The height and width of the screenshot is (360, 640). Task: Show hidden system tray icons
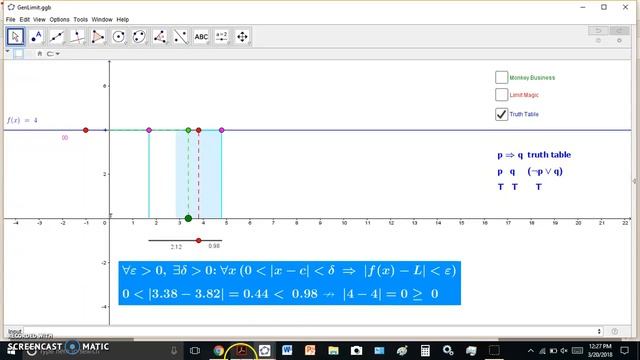click(x=531, y=351)
